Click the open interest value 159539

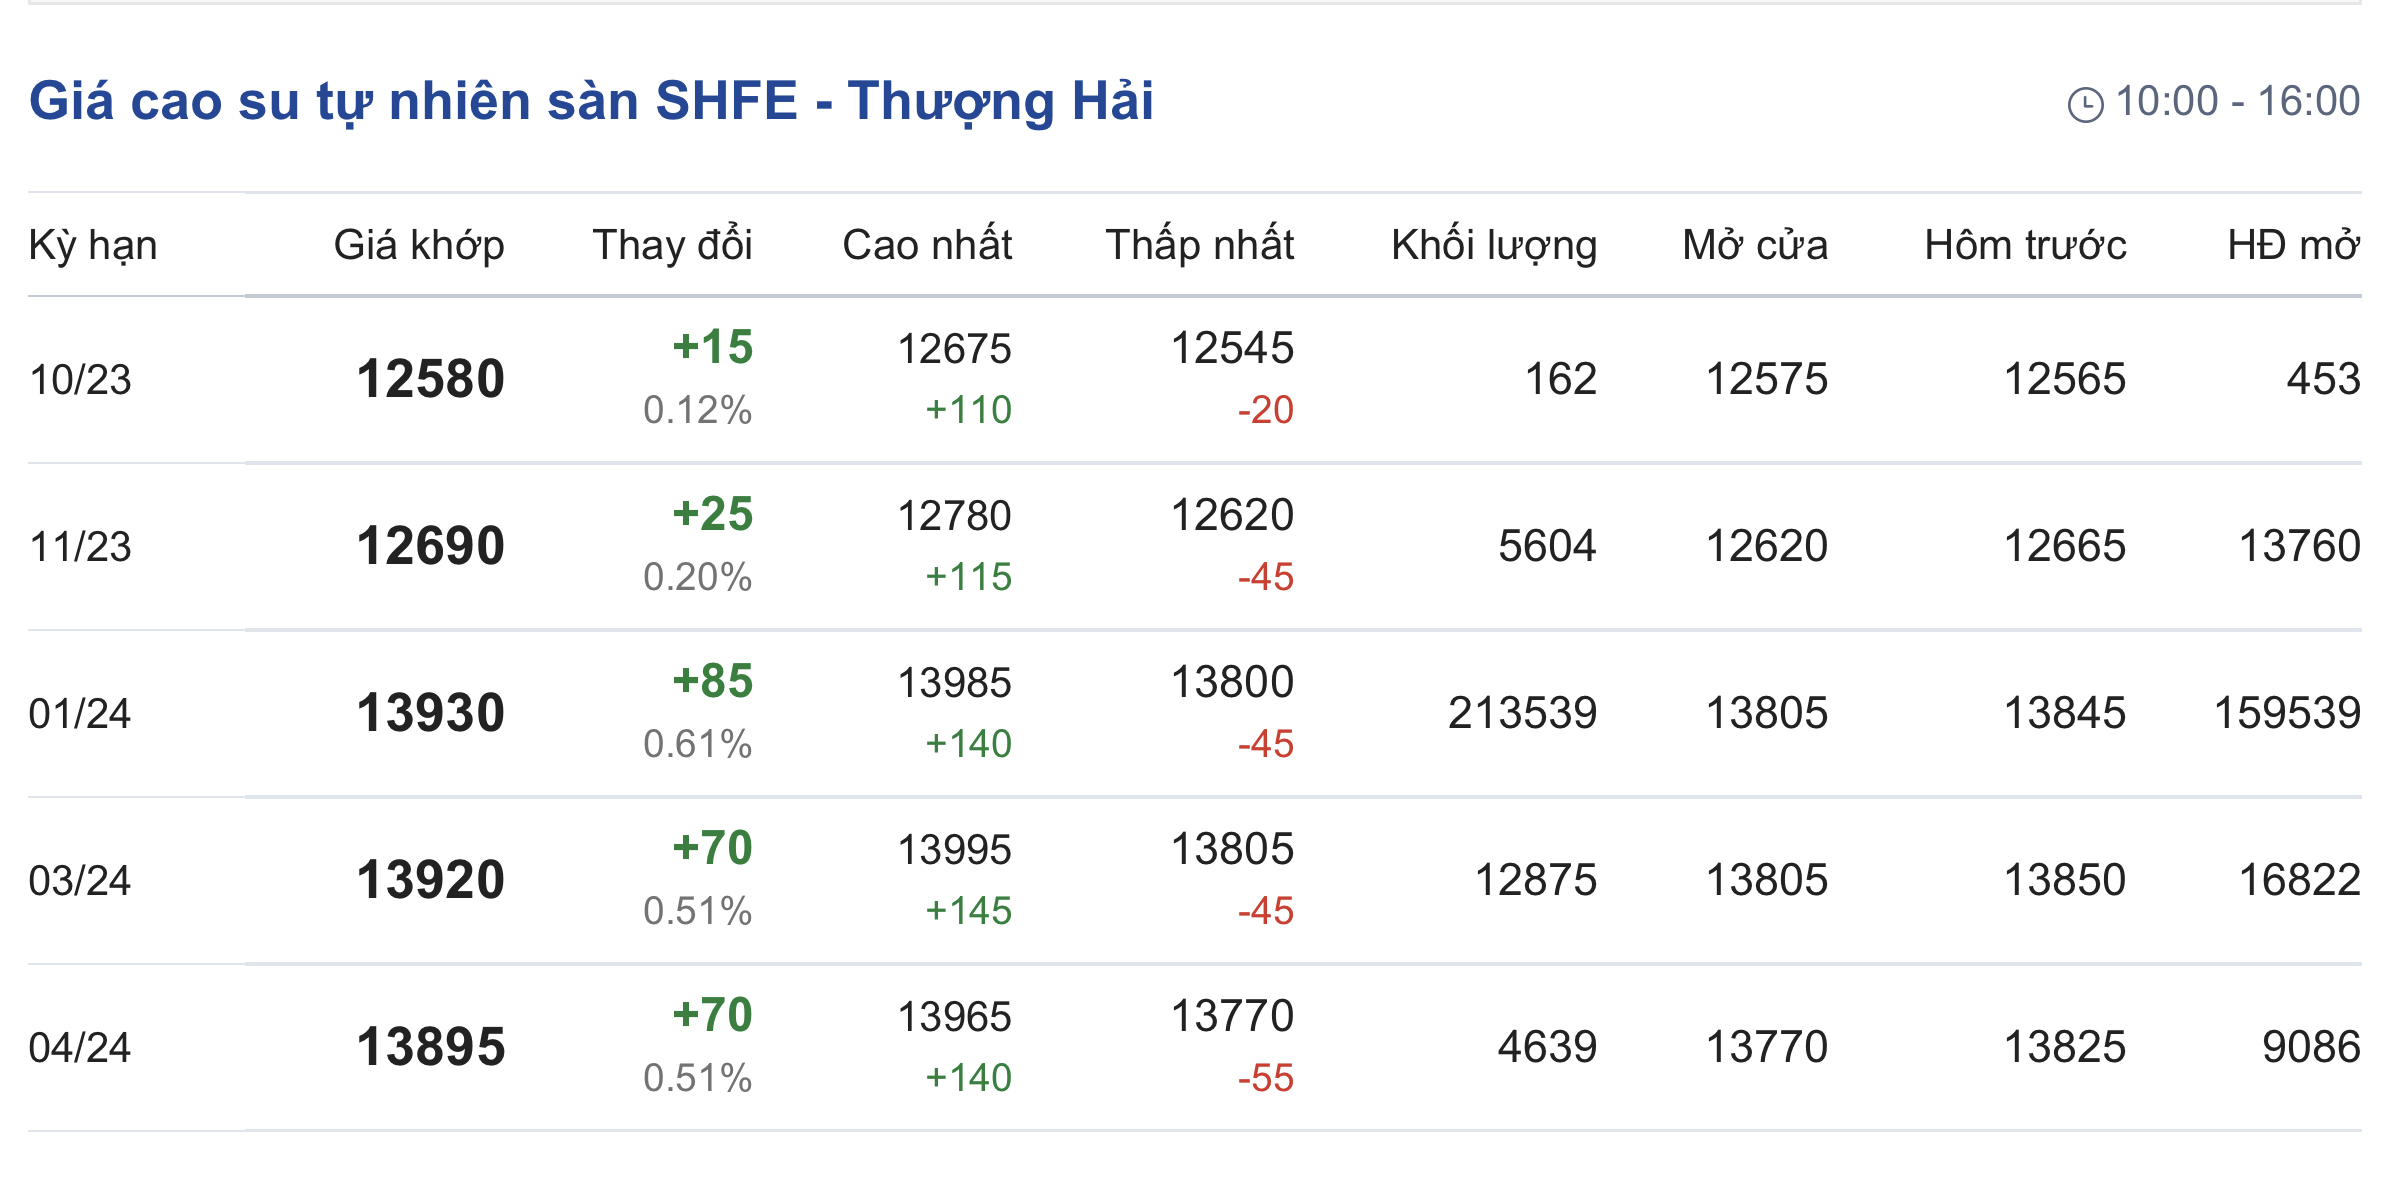click(2287, 714)
